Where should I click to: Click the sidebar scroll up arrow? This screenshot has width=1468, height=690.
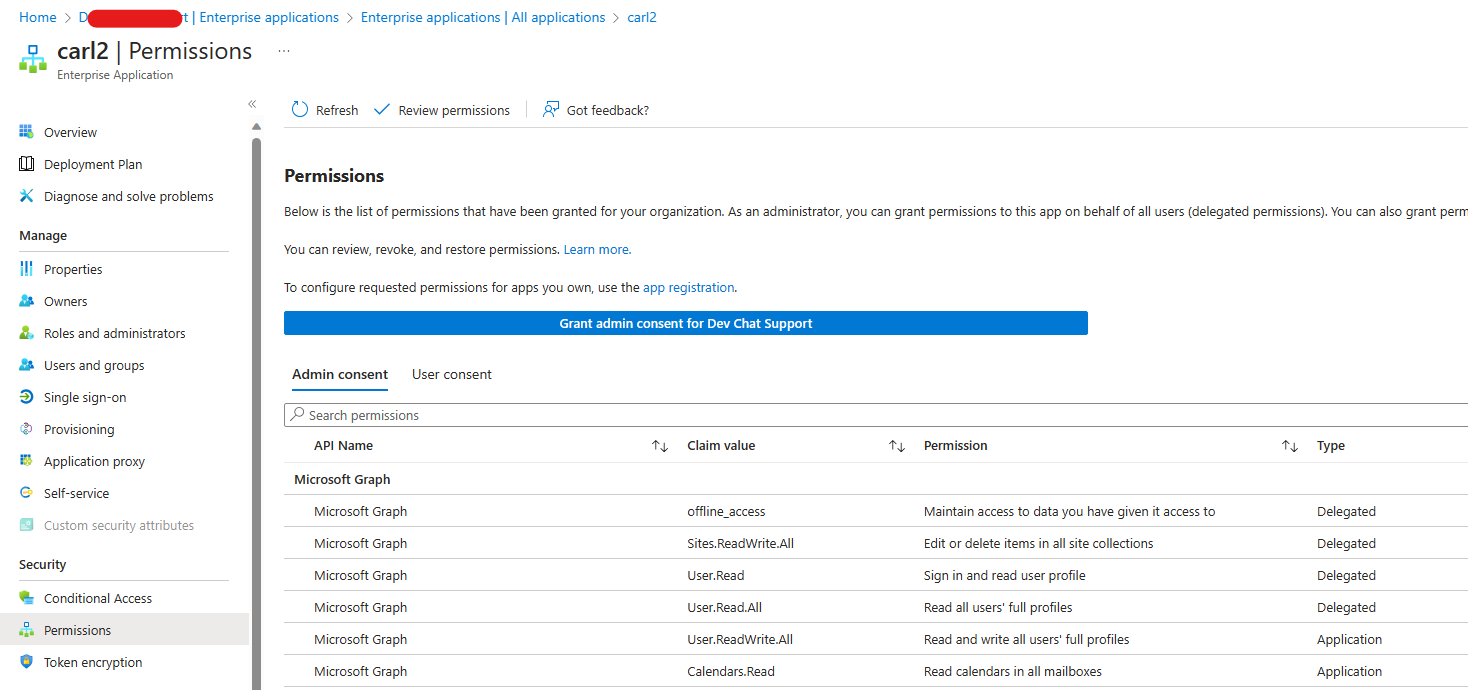(x=256, y=126)
